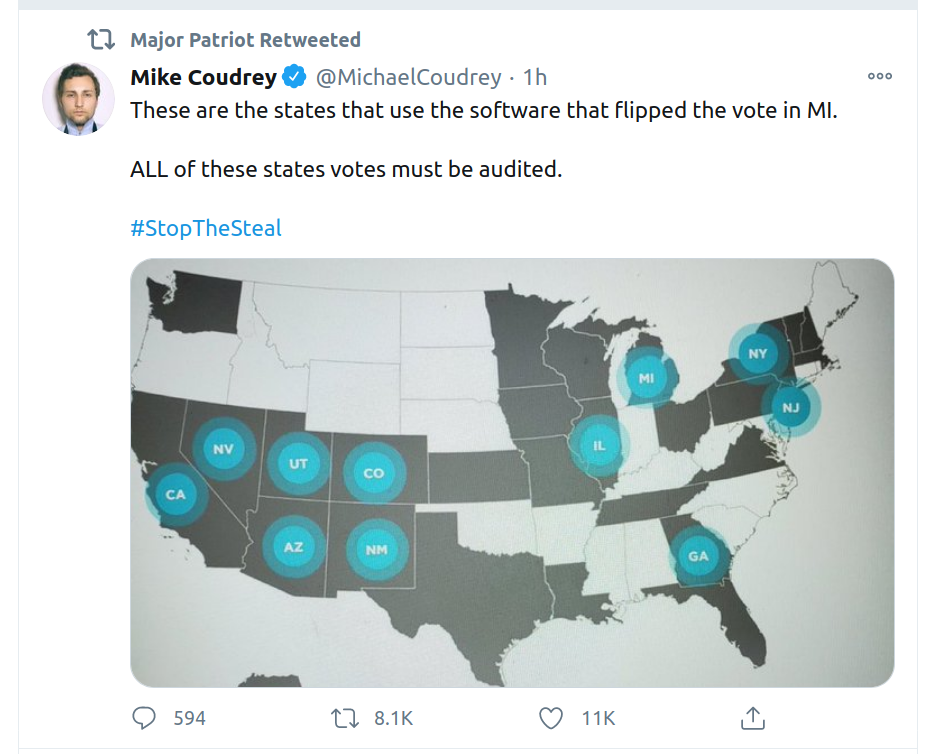Click the GA circle marker on map
The image size is (933, 754).
[698, 556]
